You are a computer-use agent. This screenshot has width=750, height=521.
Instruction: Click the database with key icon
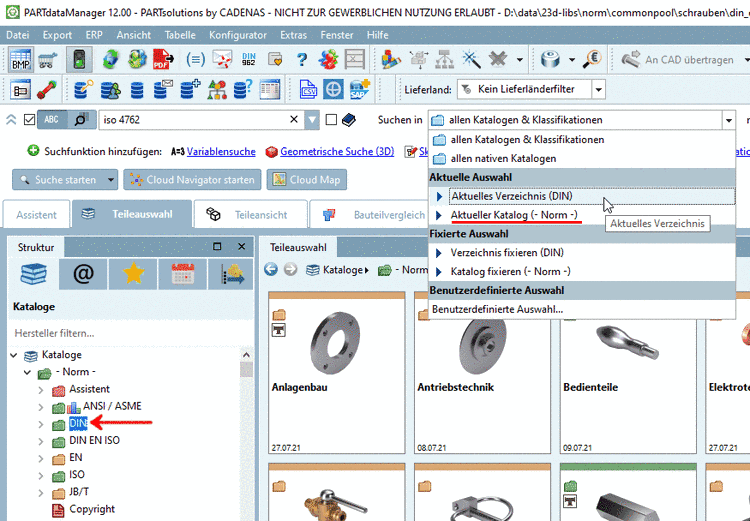pos(83,90)
